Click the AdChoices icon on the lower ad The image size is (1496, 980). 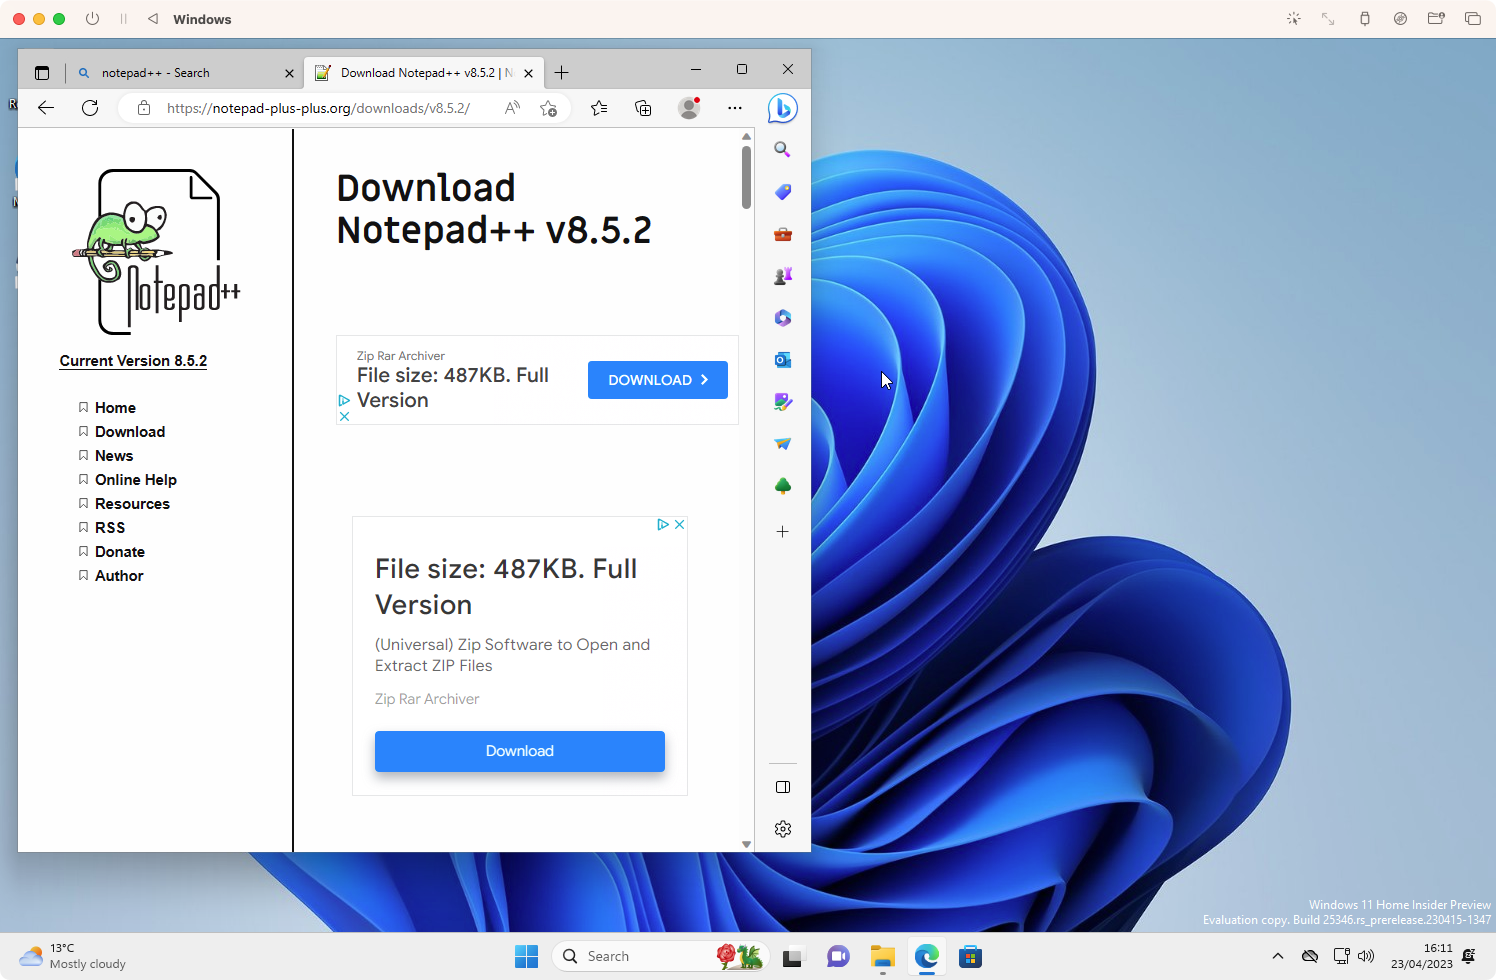pyautogui.click(x=662, y=524)
